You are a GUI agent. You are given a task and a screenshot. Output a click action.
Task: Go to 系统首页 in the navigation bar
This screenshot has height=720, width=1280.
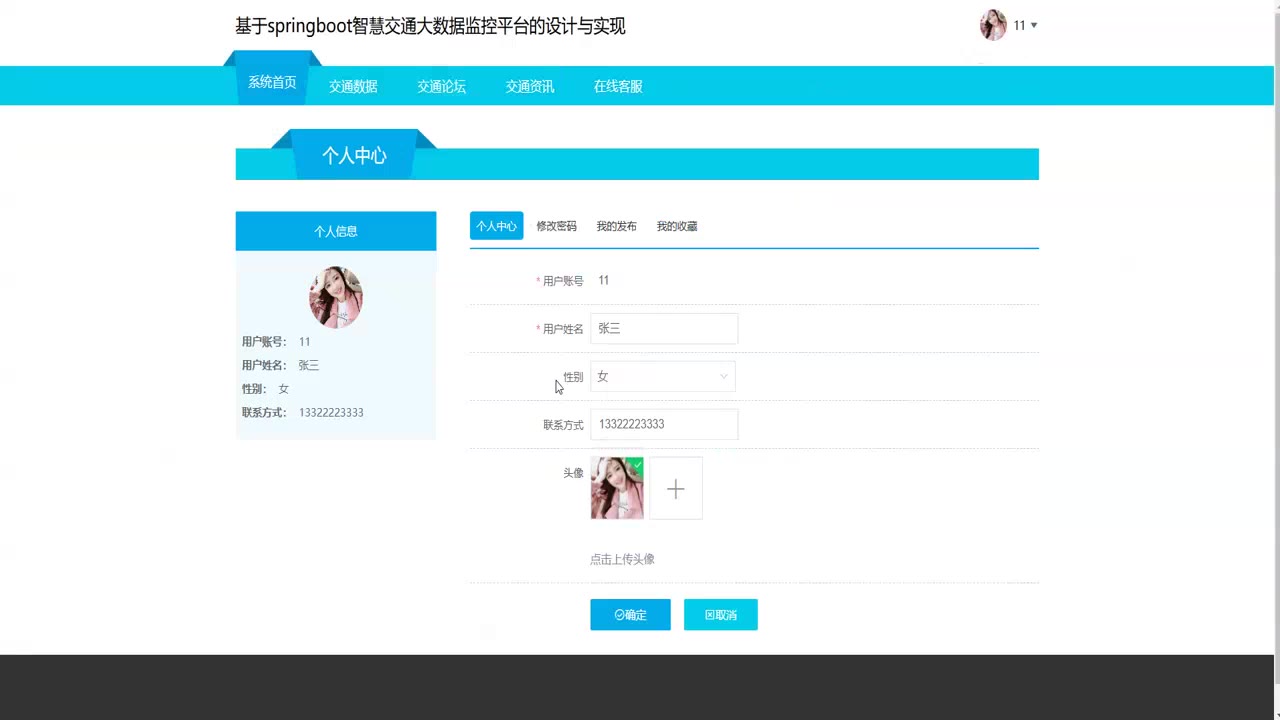click(x=272, y=83)
